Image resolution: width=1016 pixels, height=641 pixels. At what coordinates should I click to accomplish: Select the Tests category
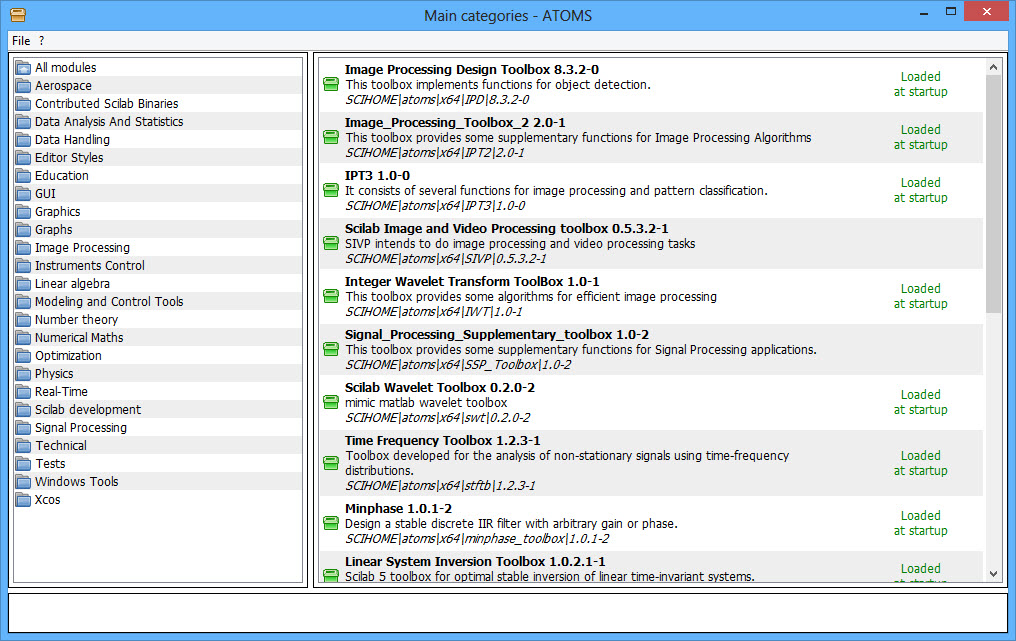(x=158, y=464)
